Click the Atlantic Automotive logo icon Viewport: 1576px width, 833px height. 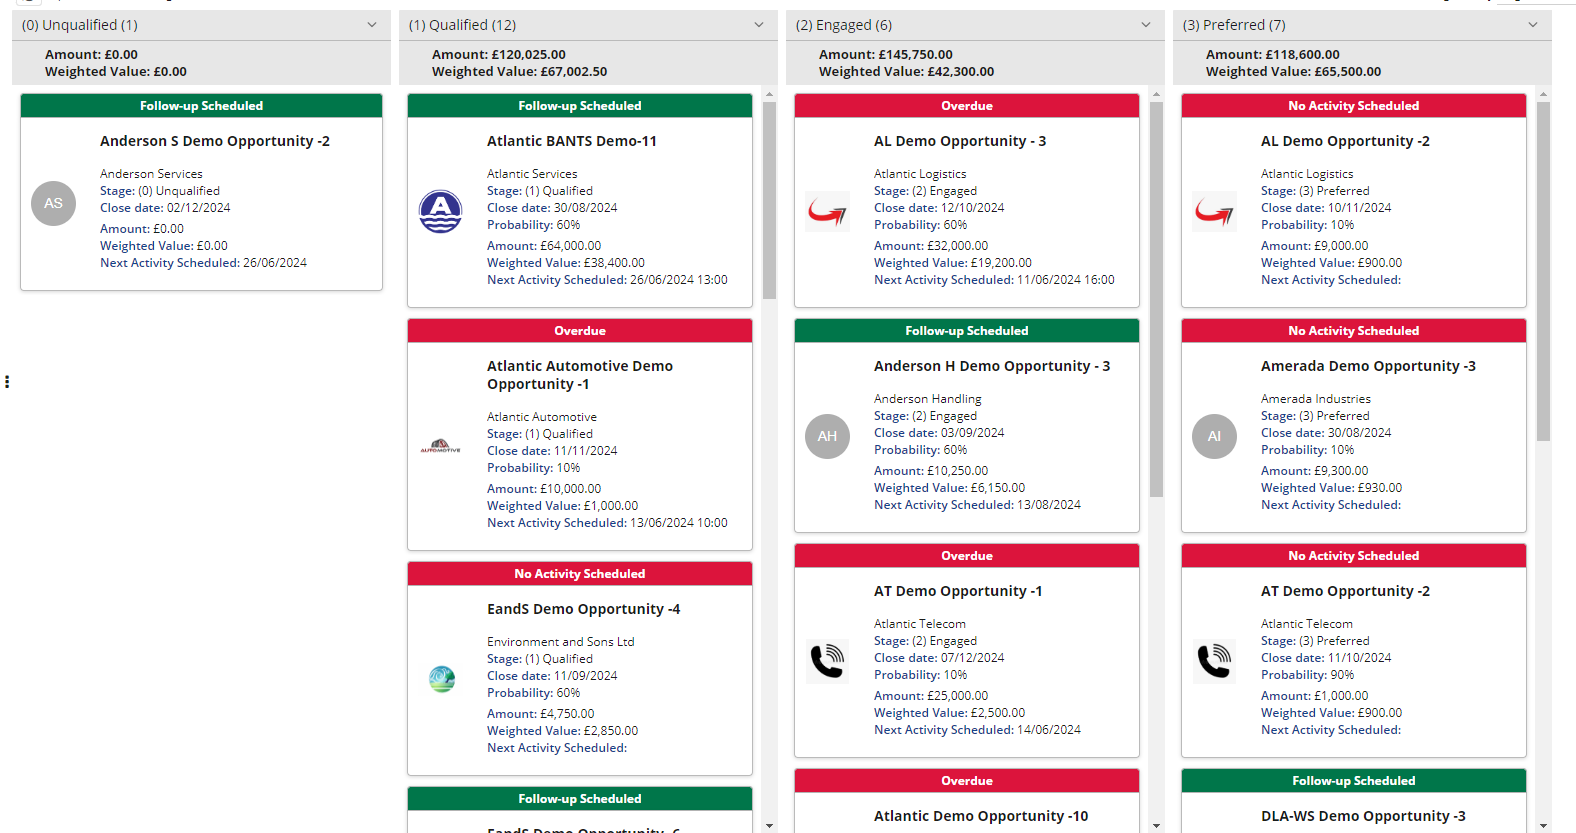440,446
